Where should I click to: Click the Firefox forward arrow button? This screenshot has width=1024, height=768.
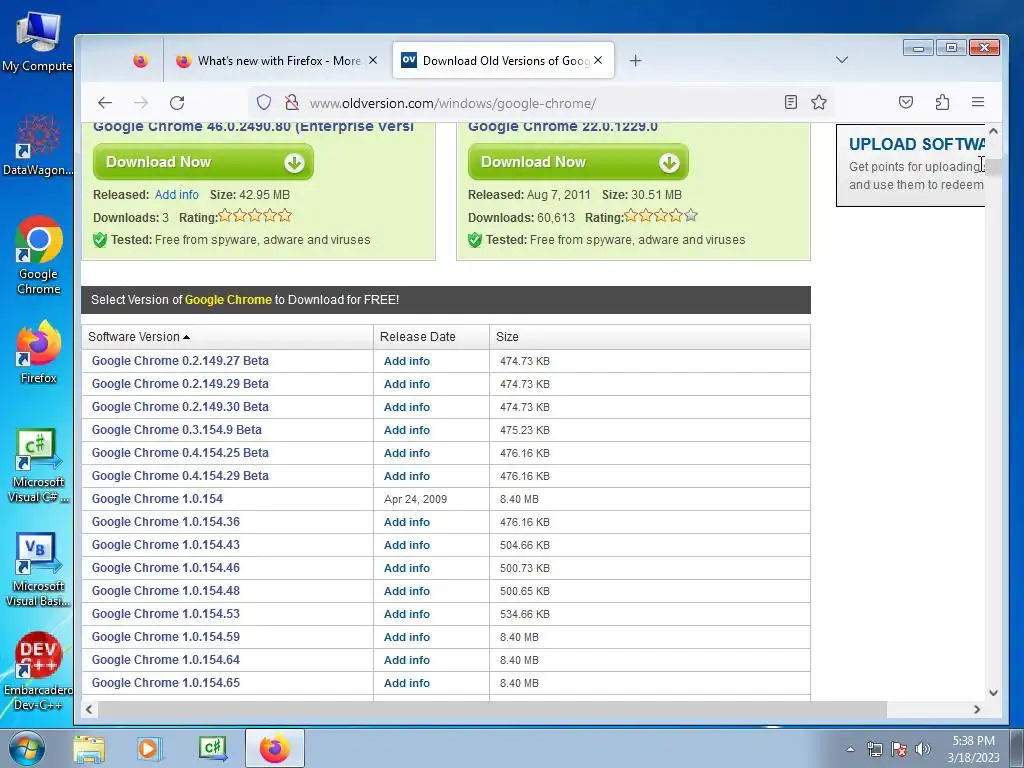[140, 103]
